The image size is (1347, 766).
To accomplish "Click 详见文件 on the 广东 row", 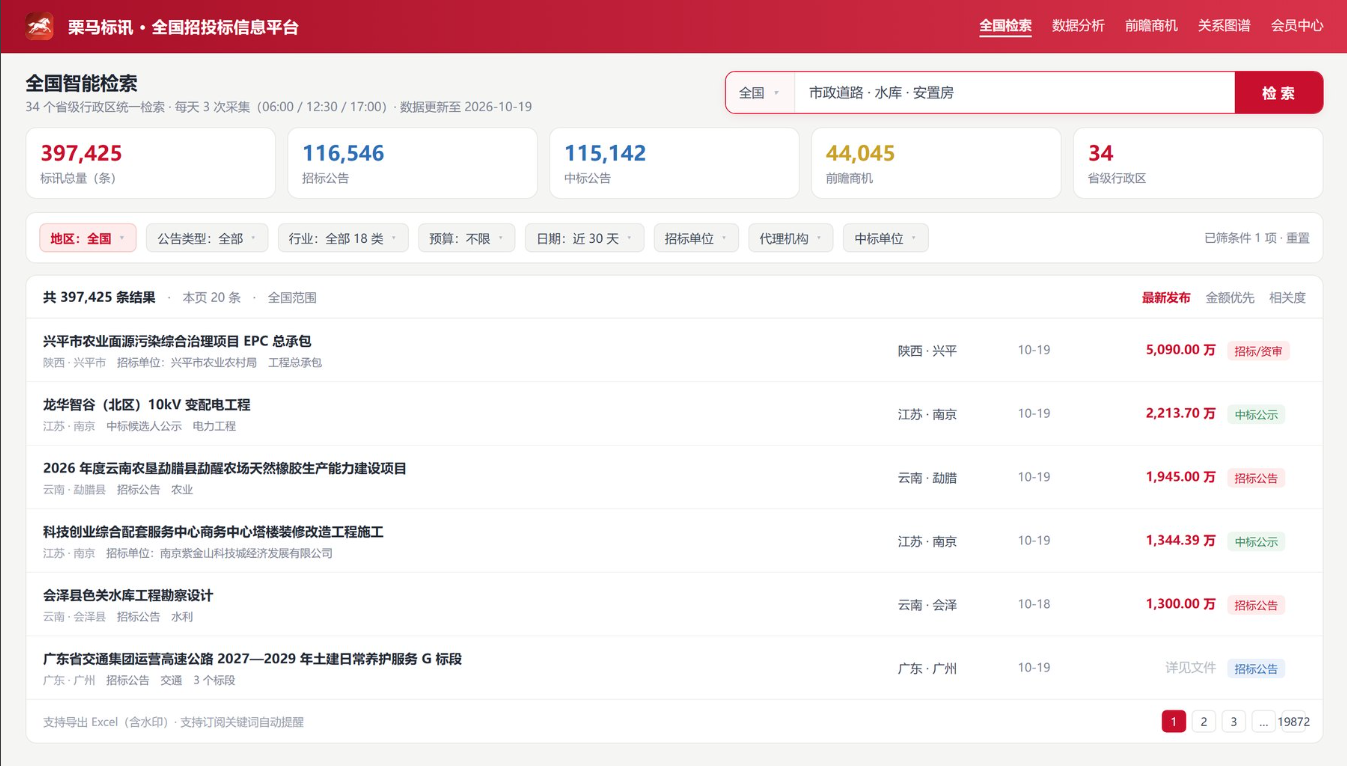I will 1191,668.
